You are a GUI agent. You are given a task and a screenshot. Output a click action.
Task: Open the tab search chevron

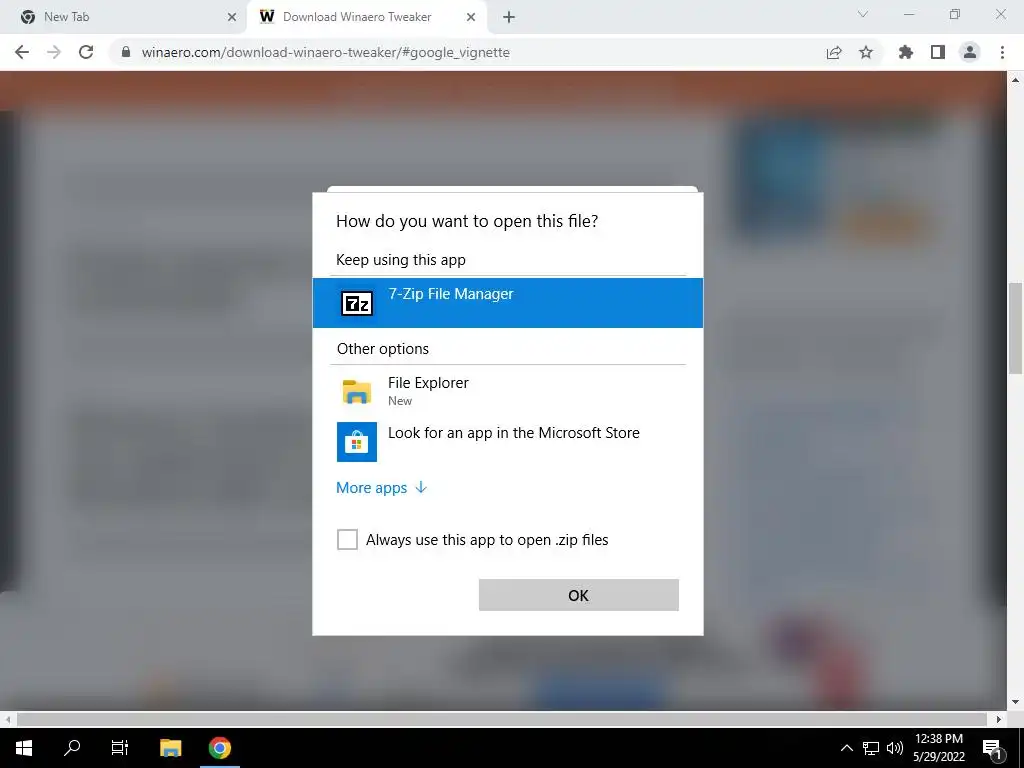[863, 14]
